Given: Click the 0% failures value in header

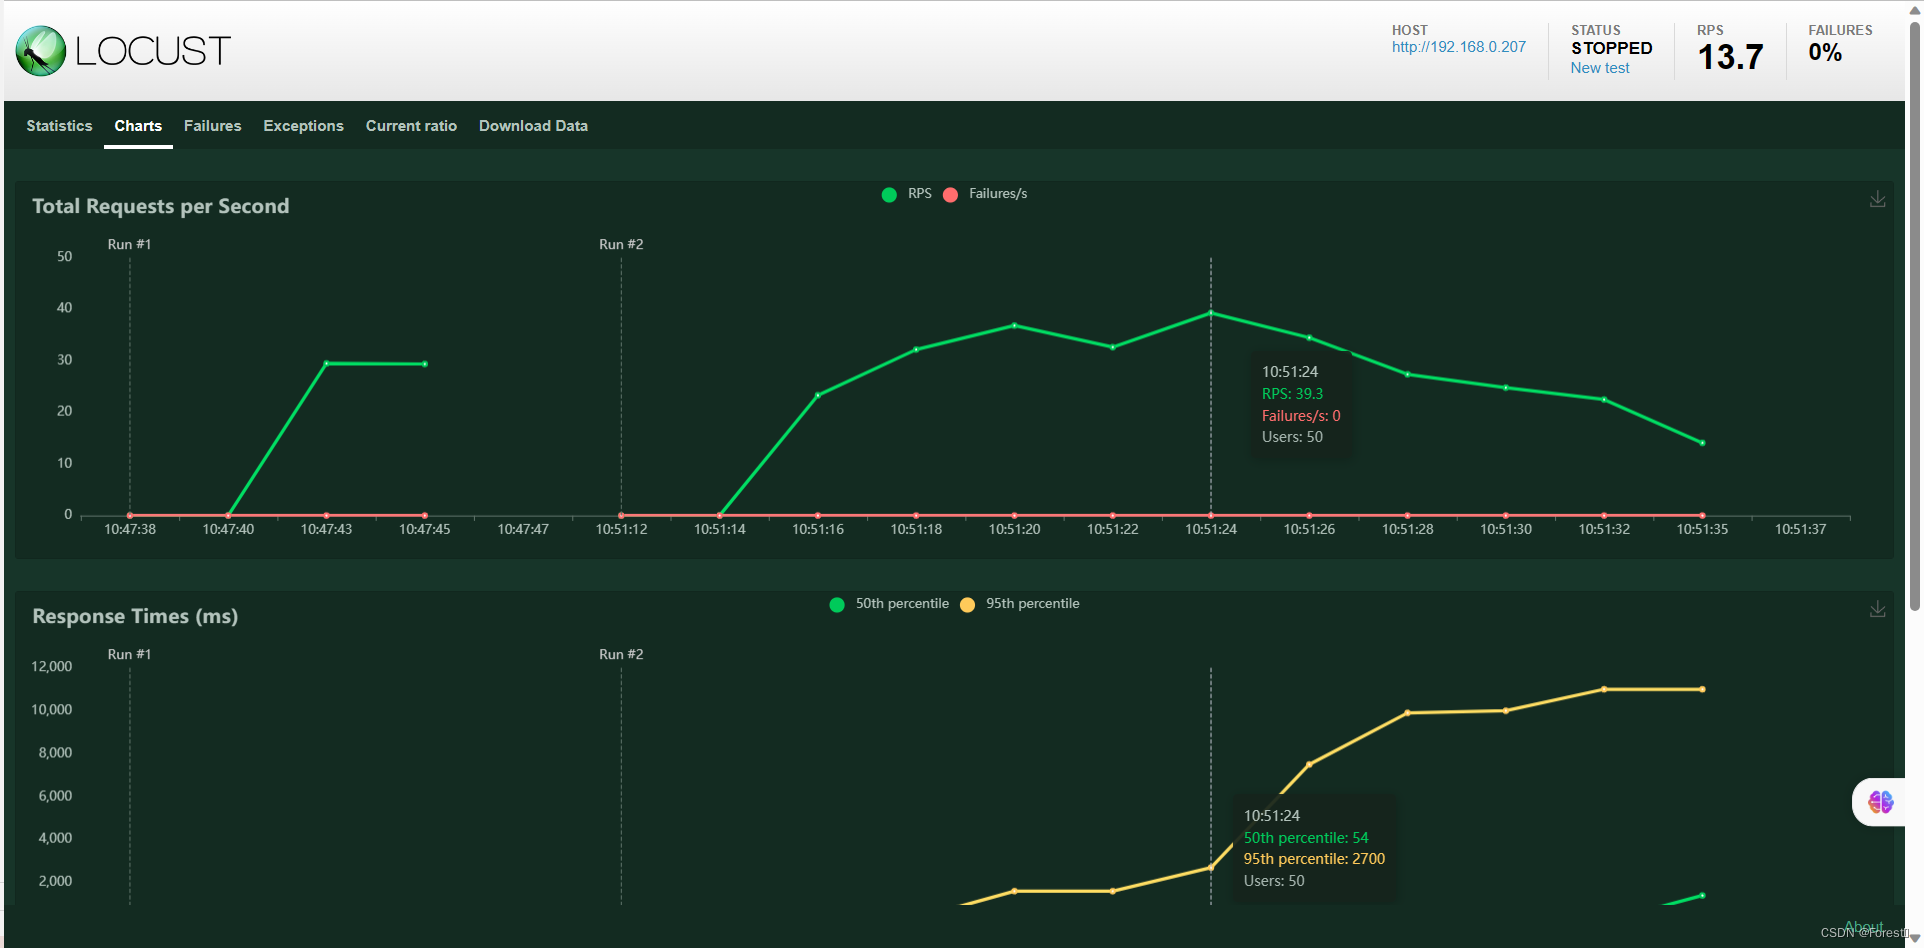Looking at the screenshot, I should coord(1825,53).
